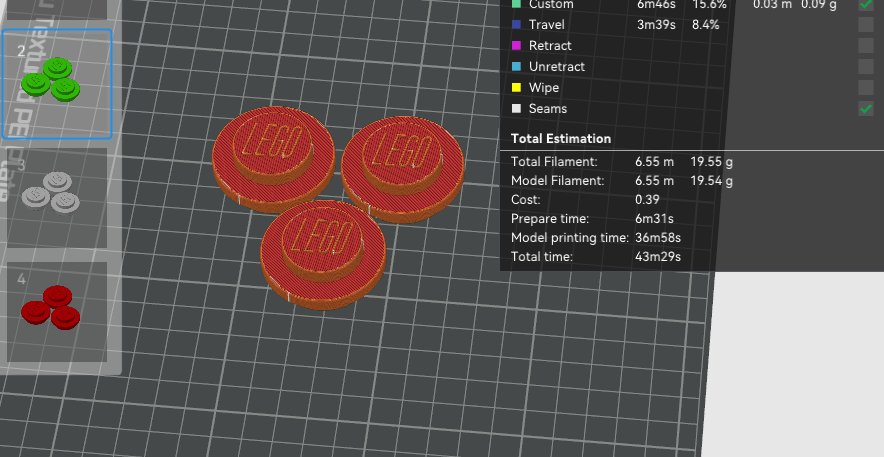This screenshot has height=457, width=884.
Task: Click the Cost value 0.39
Action: (647, 199)
